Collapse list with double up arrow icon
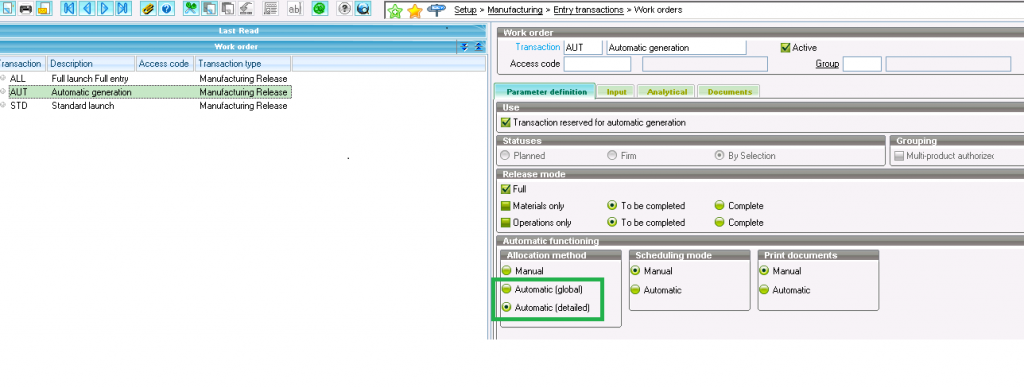The width and height of the screenshot is (1024, 388). coord(478,46)
